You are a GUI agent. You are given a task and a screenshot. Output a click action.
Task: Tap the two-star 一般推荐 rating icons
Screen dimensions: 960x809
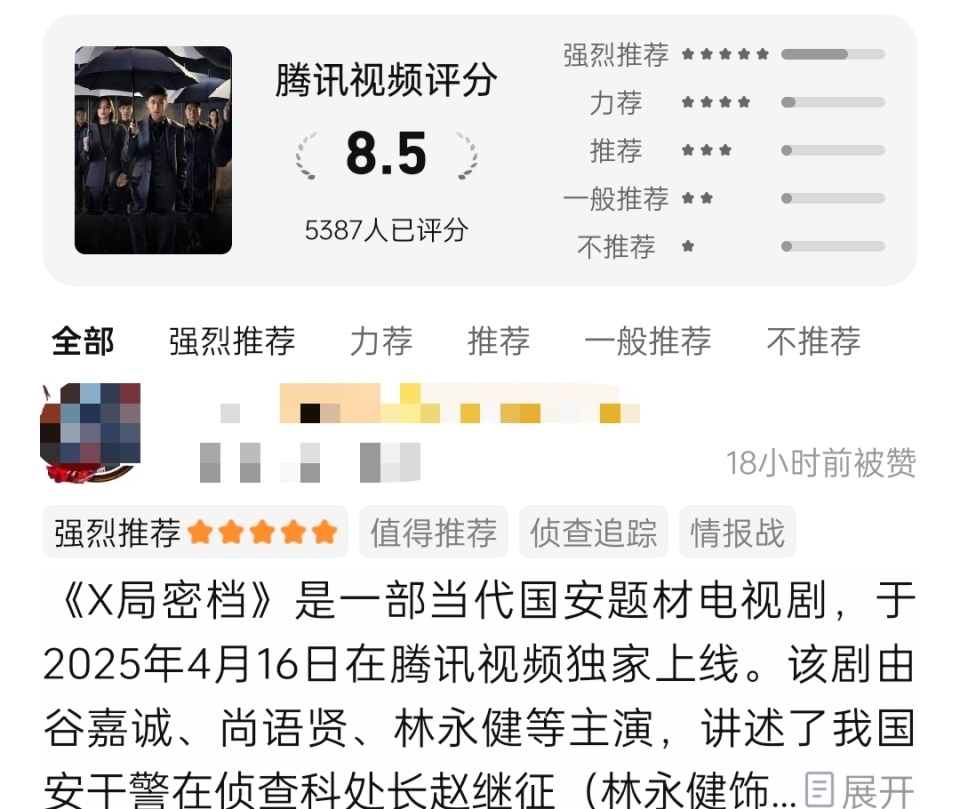[697, 198]
